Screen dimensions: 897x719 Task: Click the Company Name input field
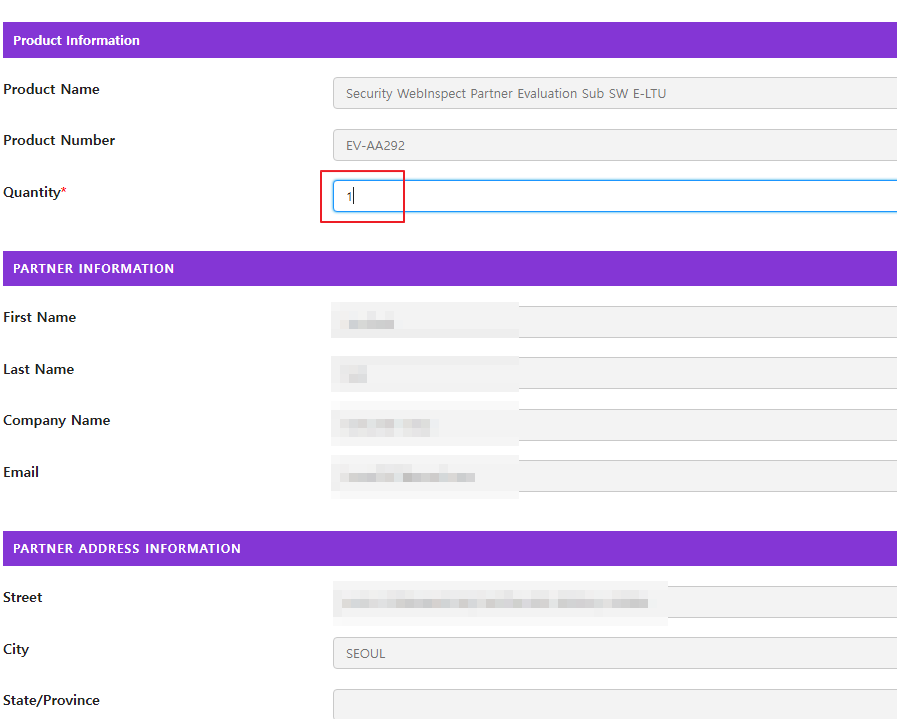[615, 424]
